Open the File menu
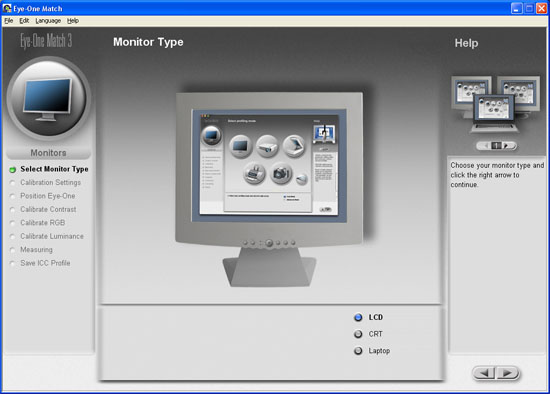 pos(8,21)
